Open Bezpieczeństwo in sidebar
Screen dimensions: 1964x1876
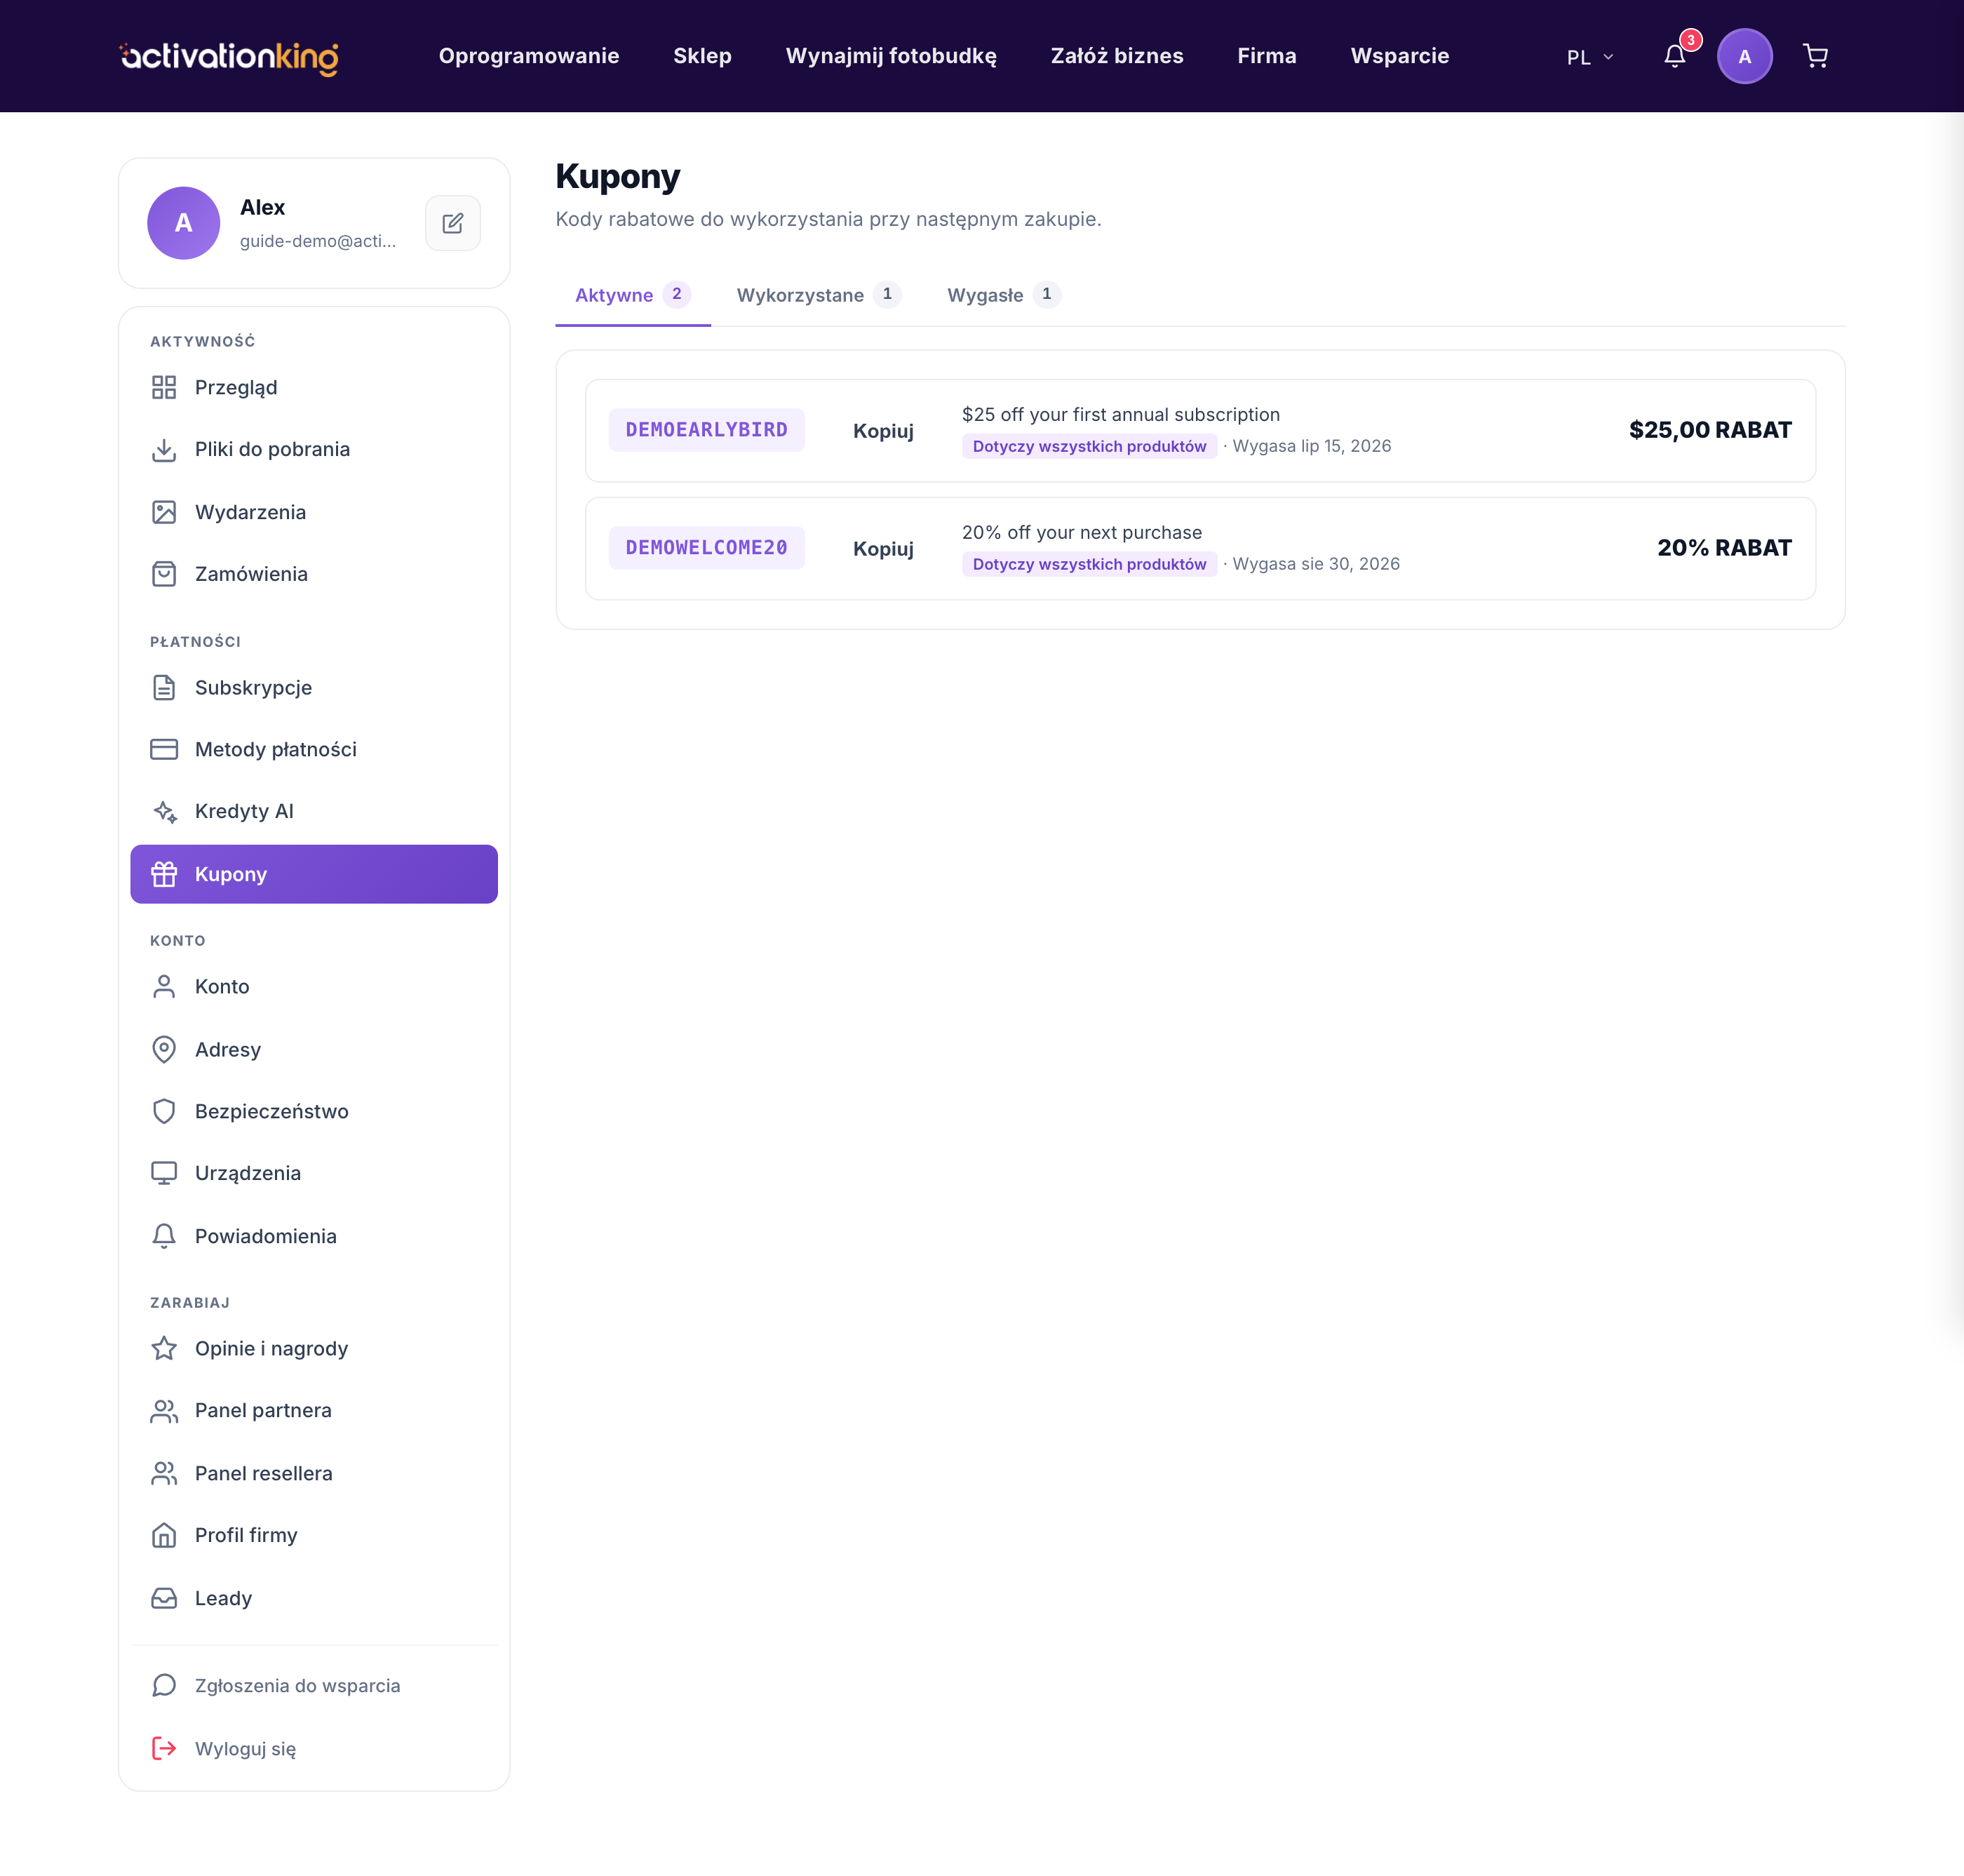pyautogui.click(x=314, y=1111)
